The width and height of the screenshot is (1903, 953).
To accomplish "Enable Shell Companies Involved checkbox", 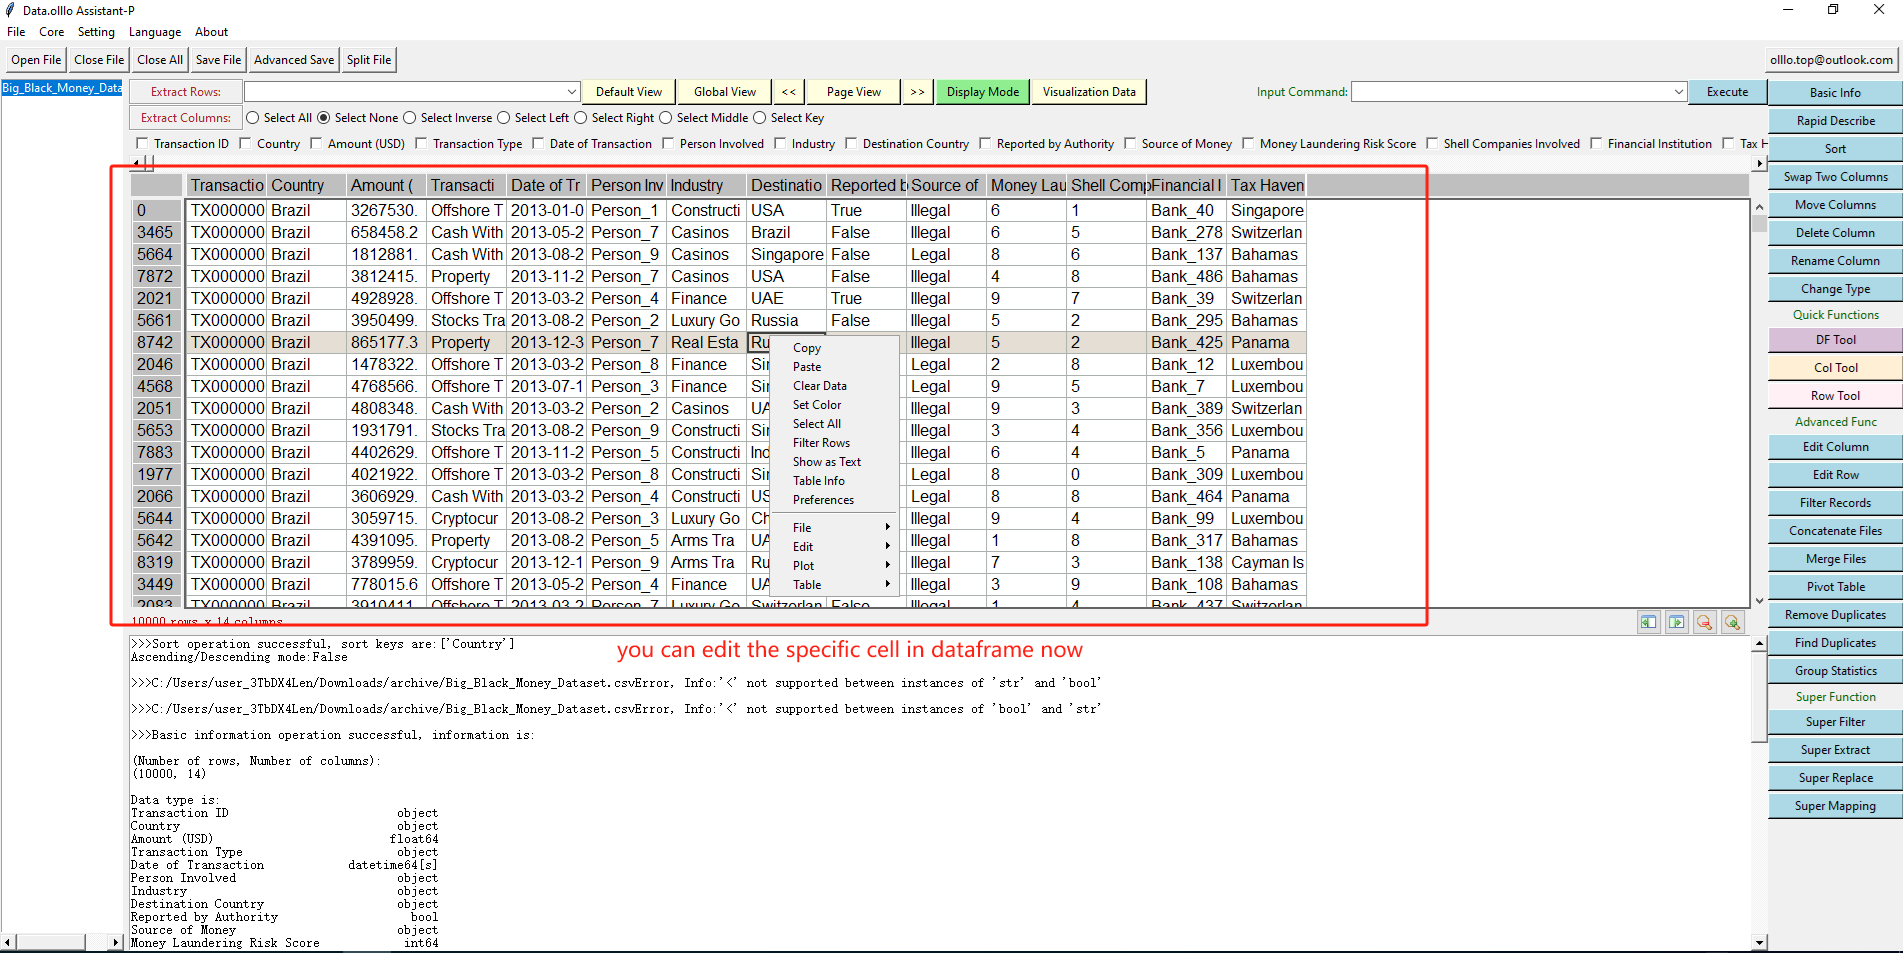I will [x=1432, y=143].
